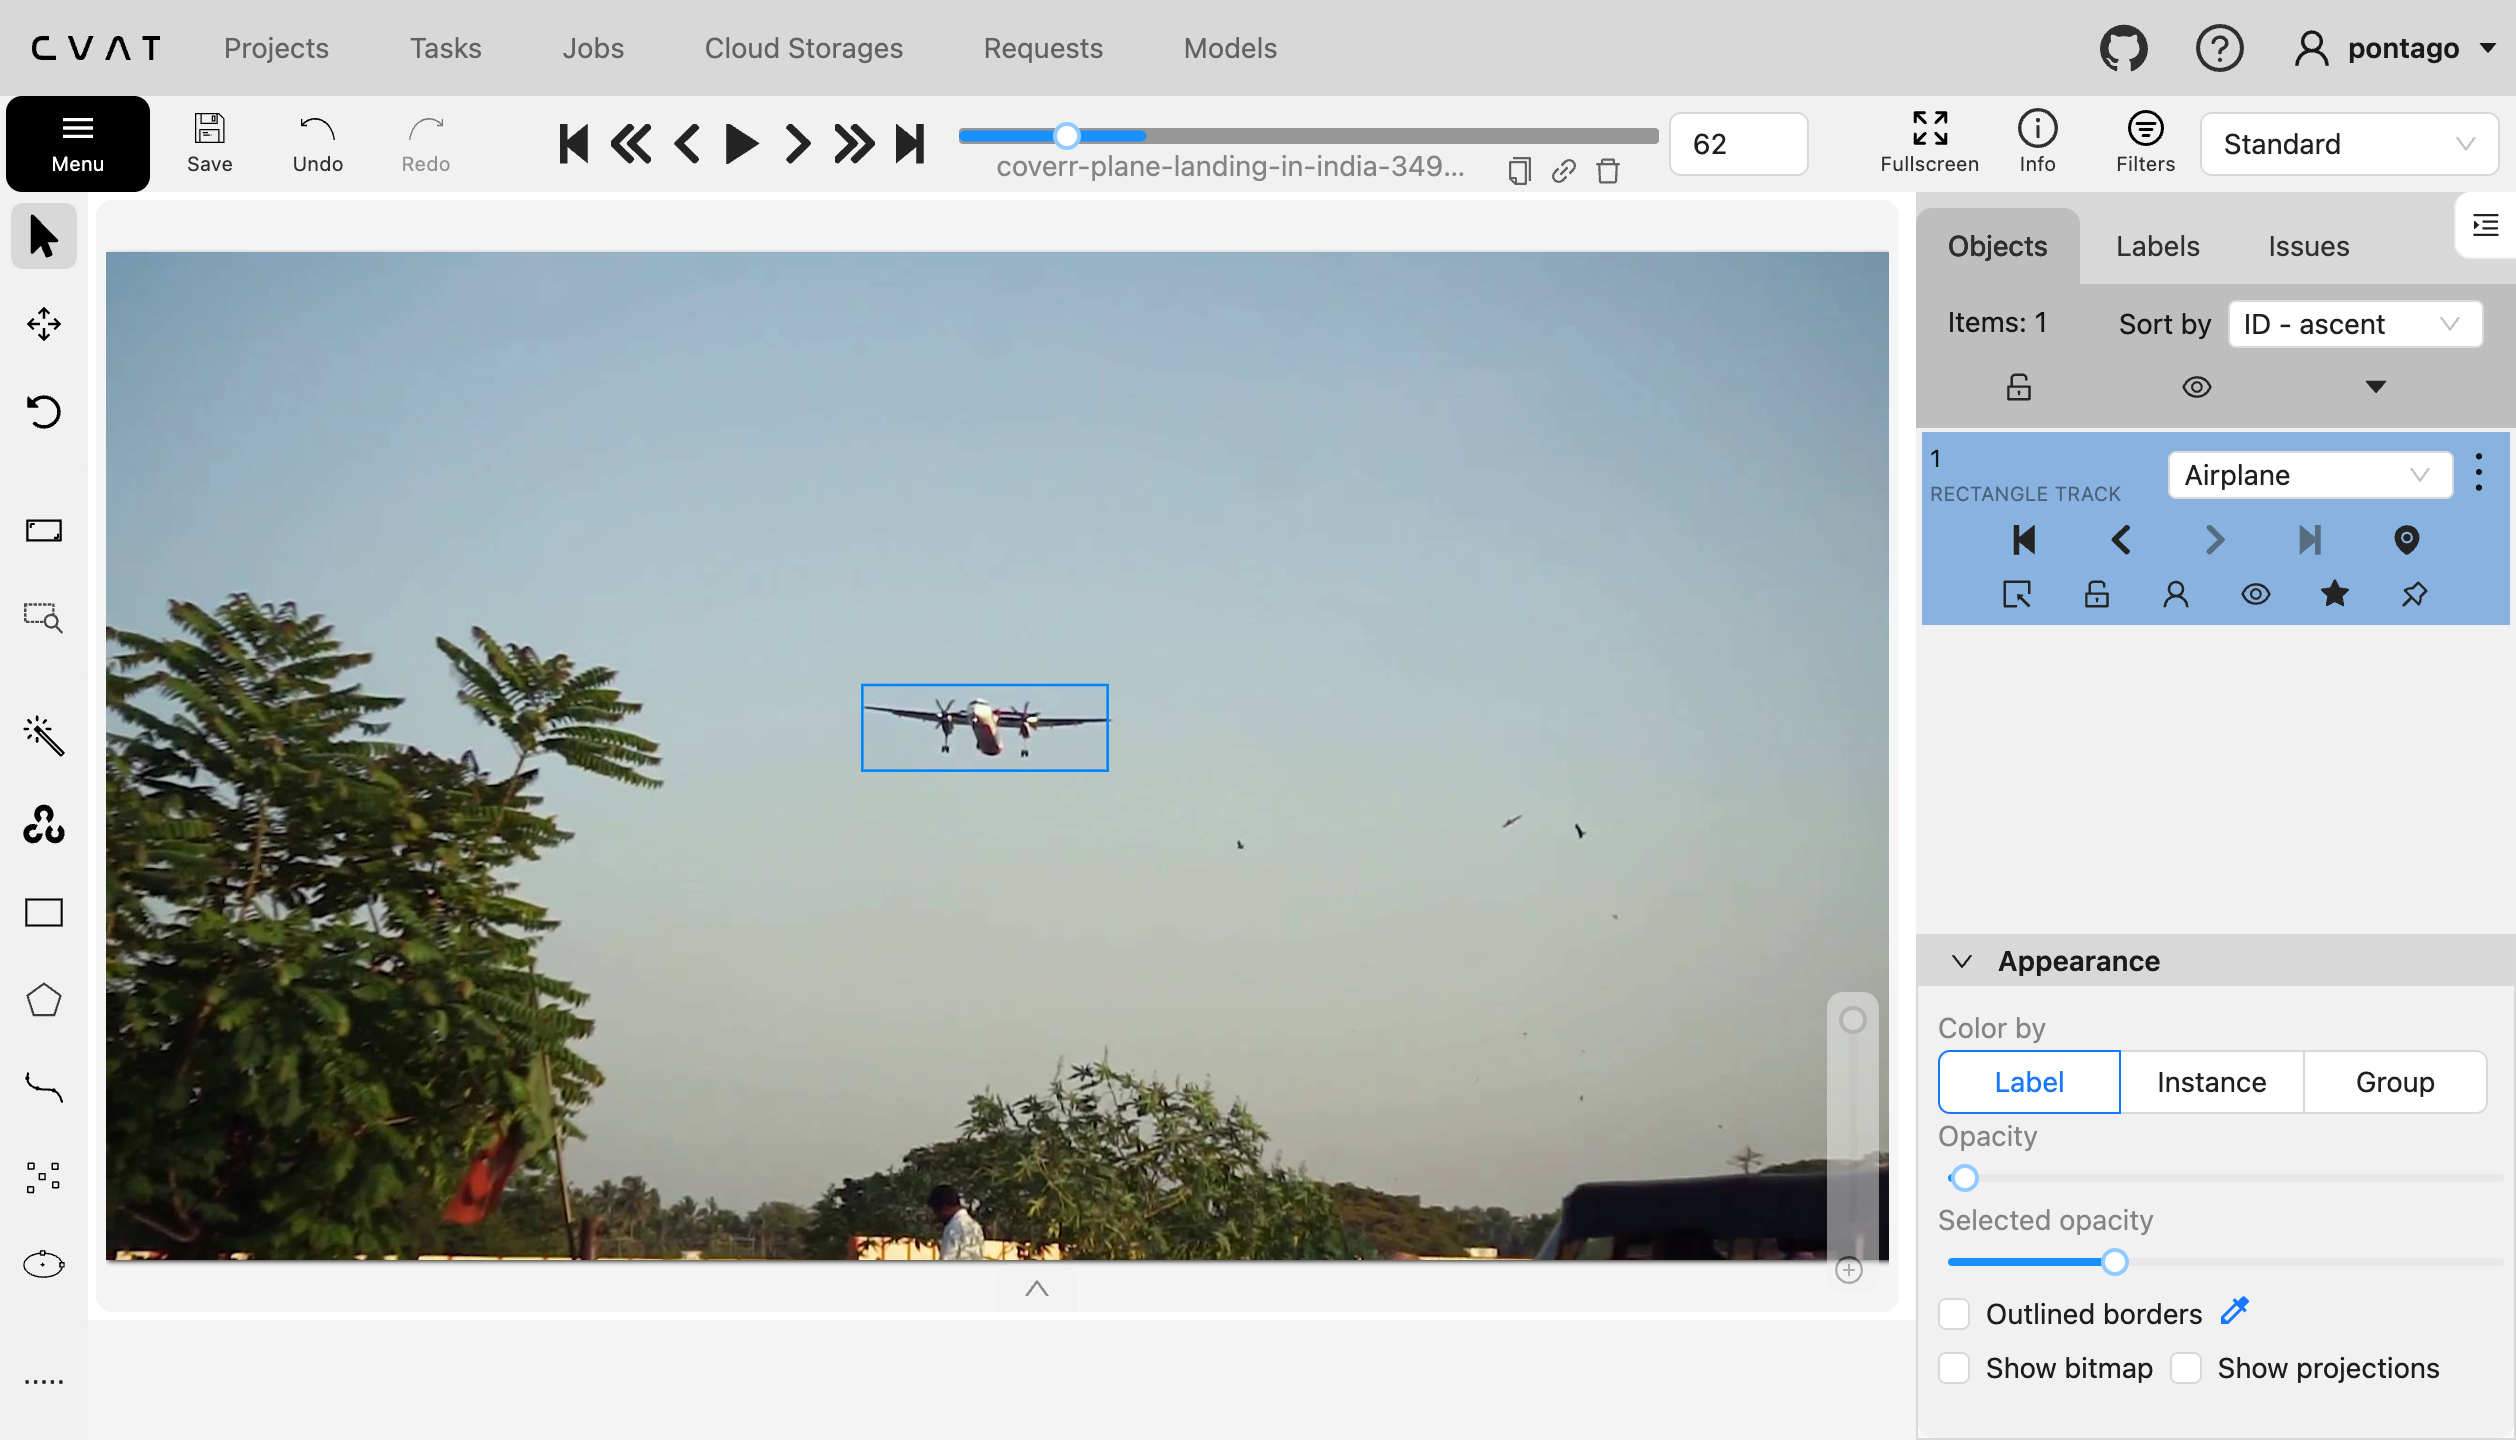Open the more tools dots in left toolbar
The height and width of the screenshot is (1440, 2516).
pyautogui.click(x=43, y=1382)
